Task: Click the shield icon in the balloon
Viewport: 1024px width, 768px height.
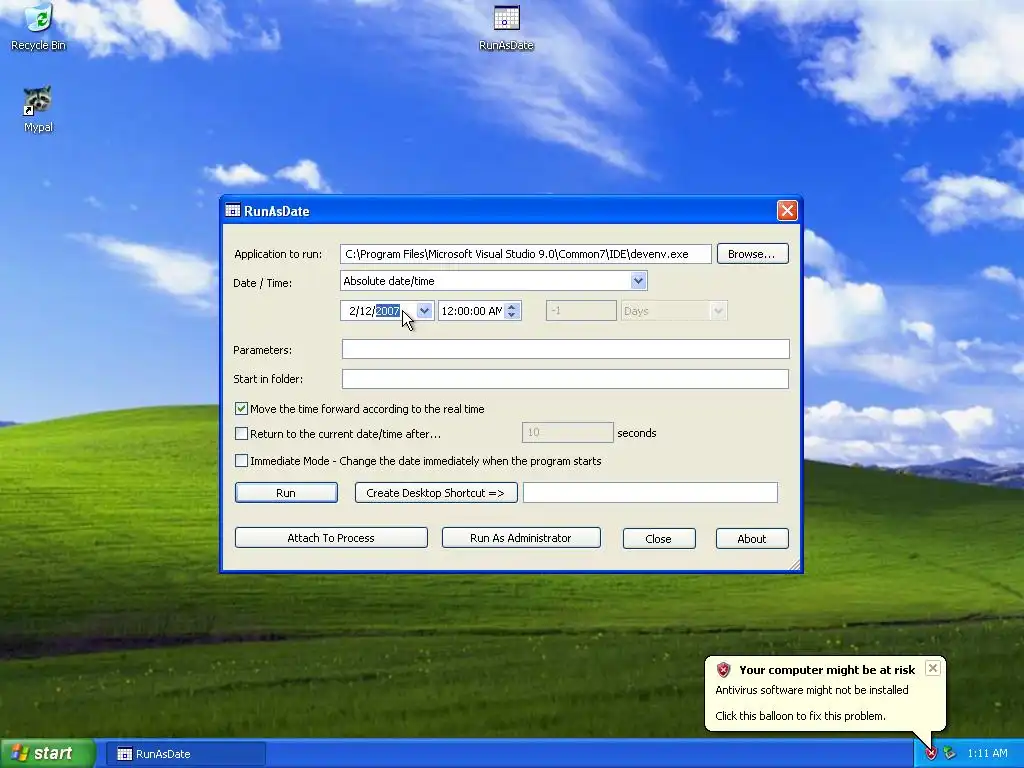Action: 723,669
